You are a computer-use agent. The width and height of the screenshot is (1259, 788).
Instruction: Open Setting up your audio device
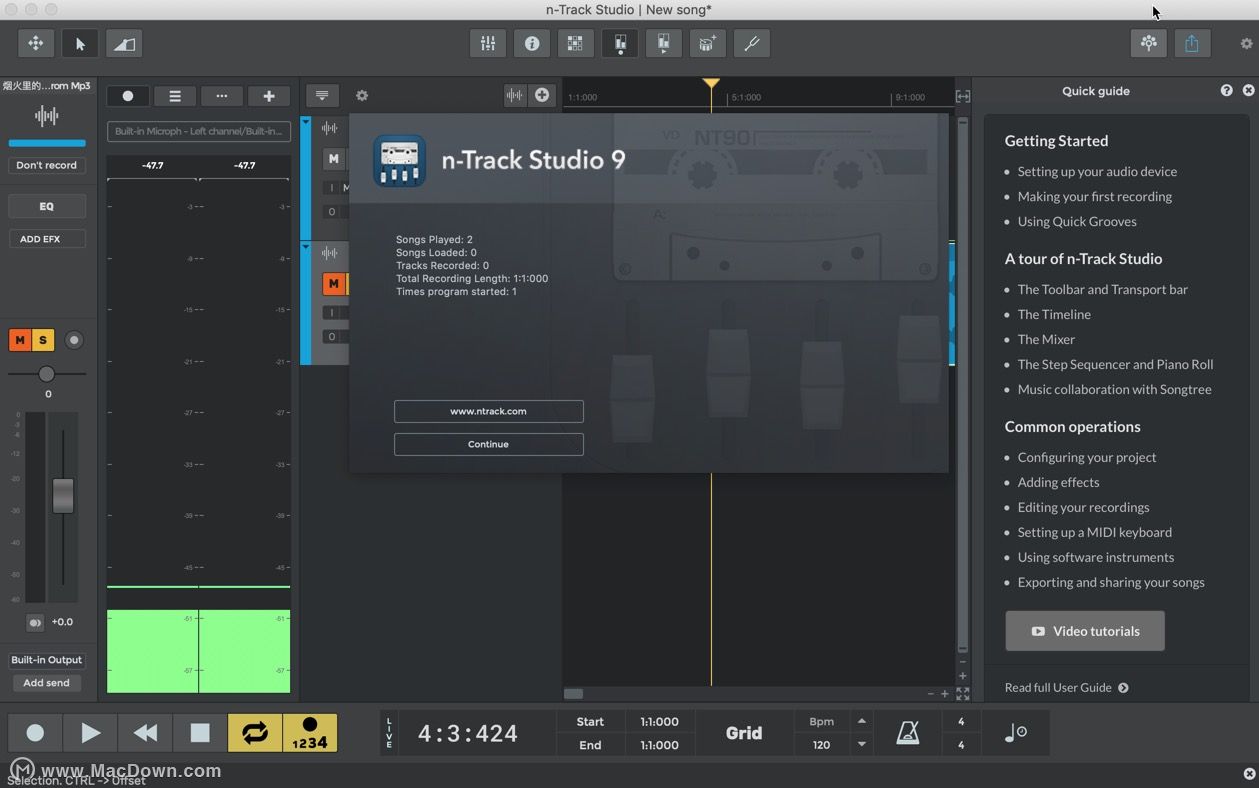[1097, 171]
